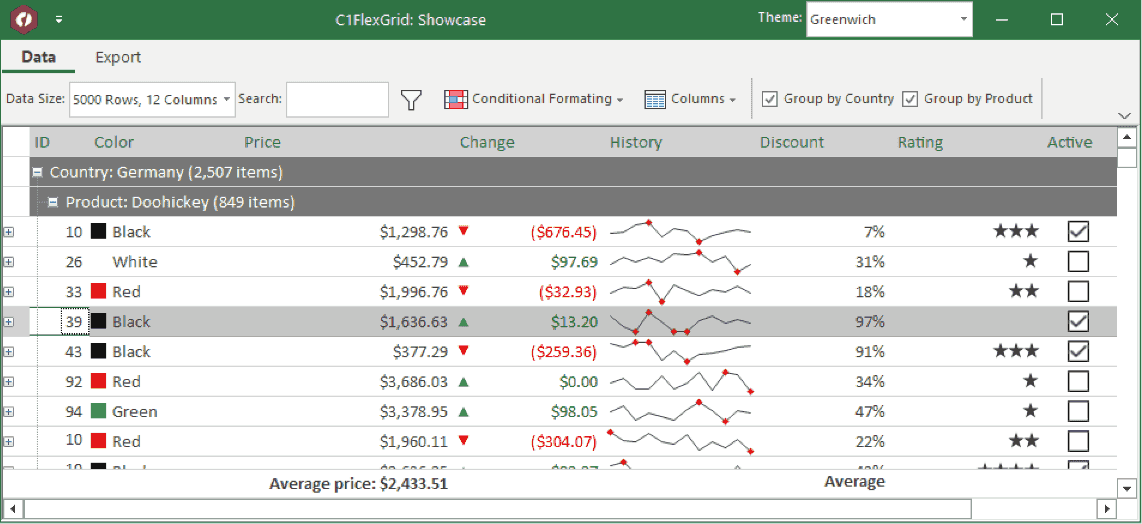1142x524 pixels.
Task: Sort by the History column header
Action: click(x=636, y=142)
